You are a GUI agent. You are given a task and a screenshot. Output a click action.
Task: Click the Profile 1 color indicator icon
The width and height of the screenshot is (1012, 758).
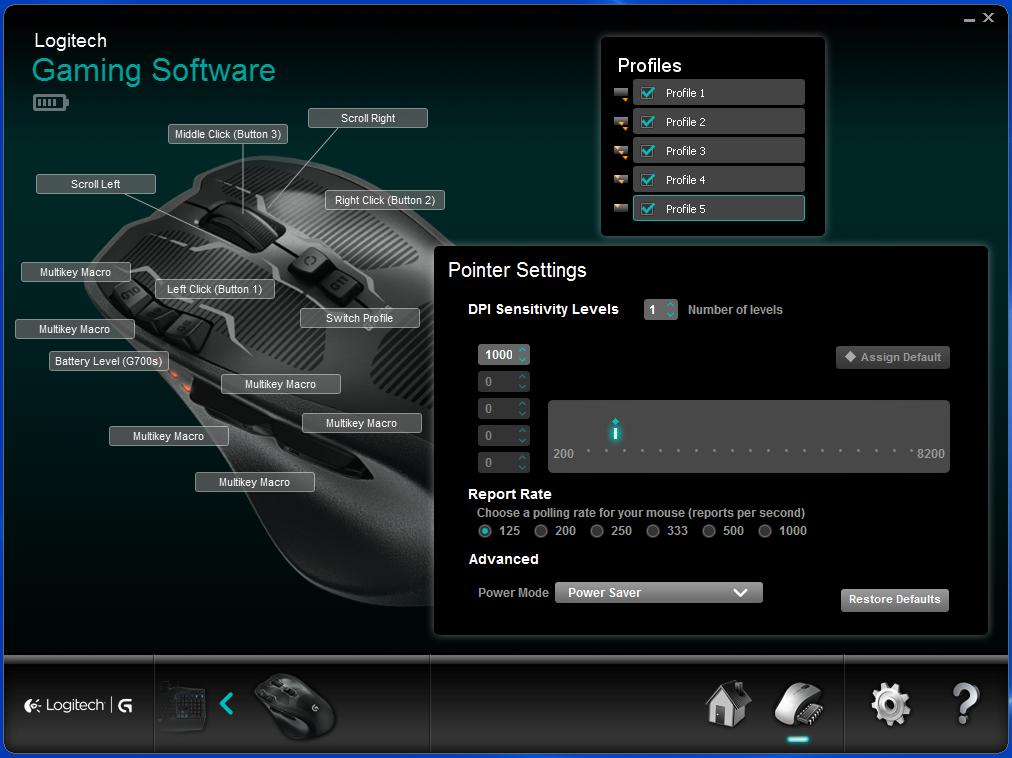621,93
